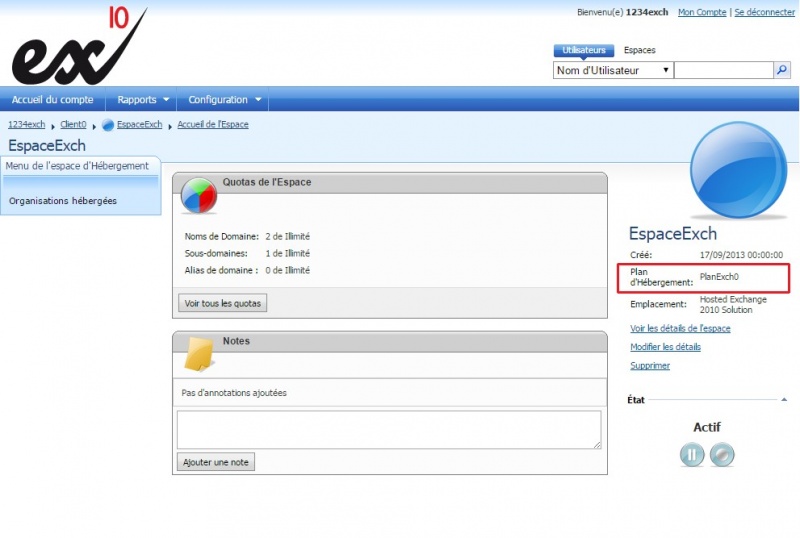Expand the Rapports menu

[x=144, y=100]
